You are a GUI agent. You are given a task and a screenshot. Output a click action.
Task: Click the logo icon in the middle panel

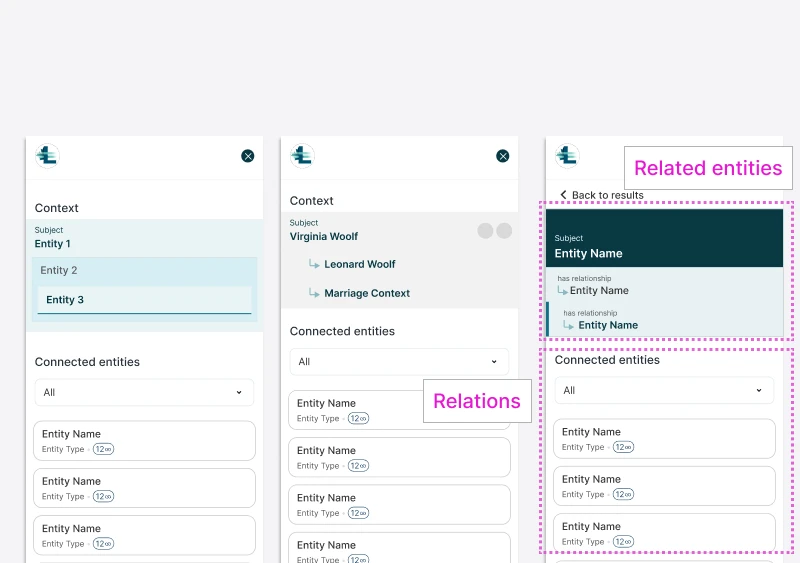(x=303, y=156)
